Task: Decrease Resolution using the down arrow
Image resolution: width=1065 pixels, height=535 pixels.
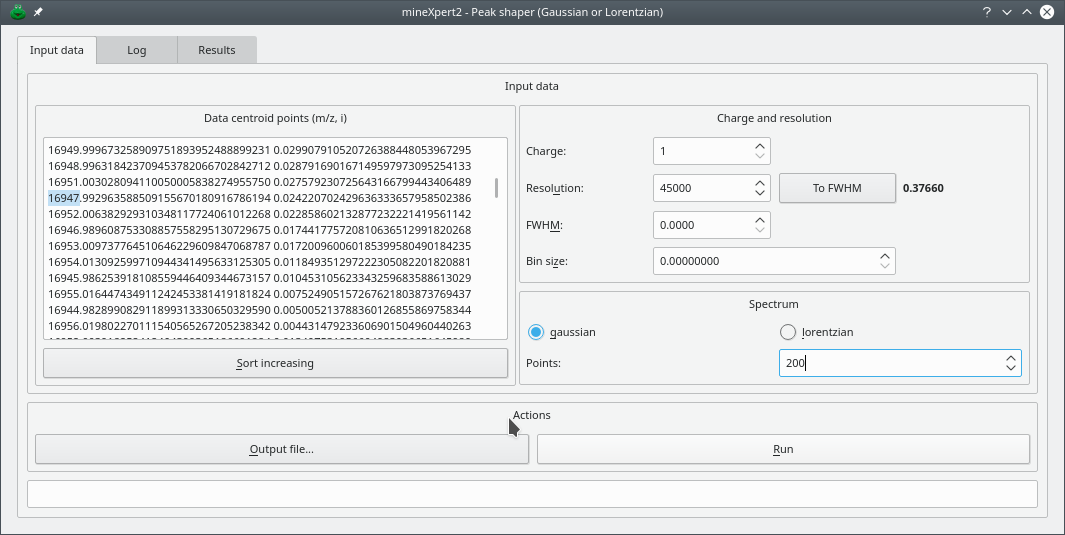Action: (x=760, y=194)
